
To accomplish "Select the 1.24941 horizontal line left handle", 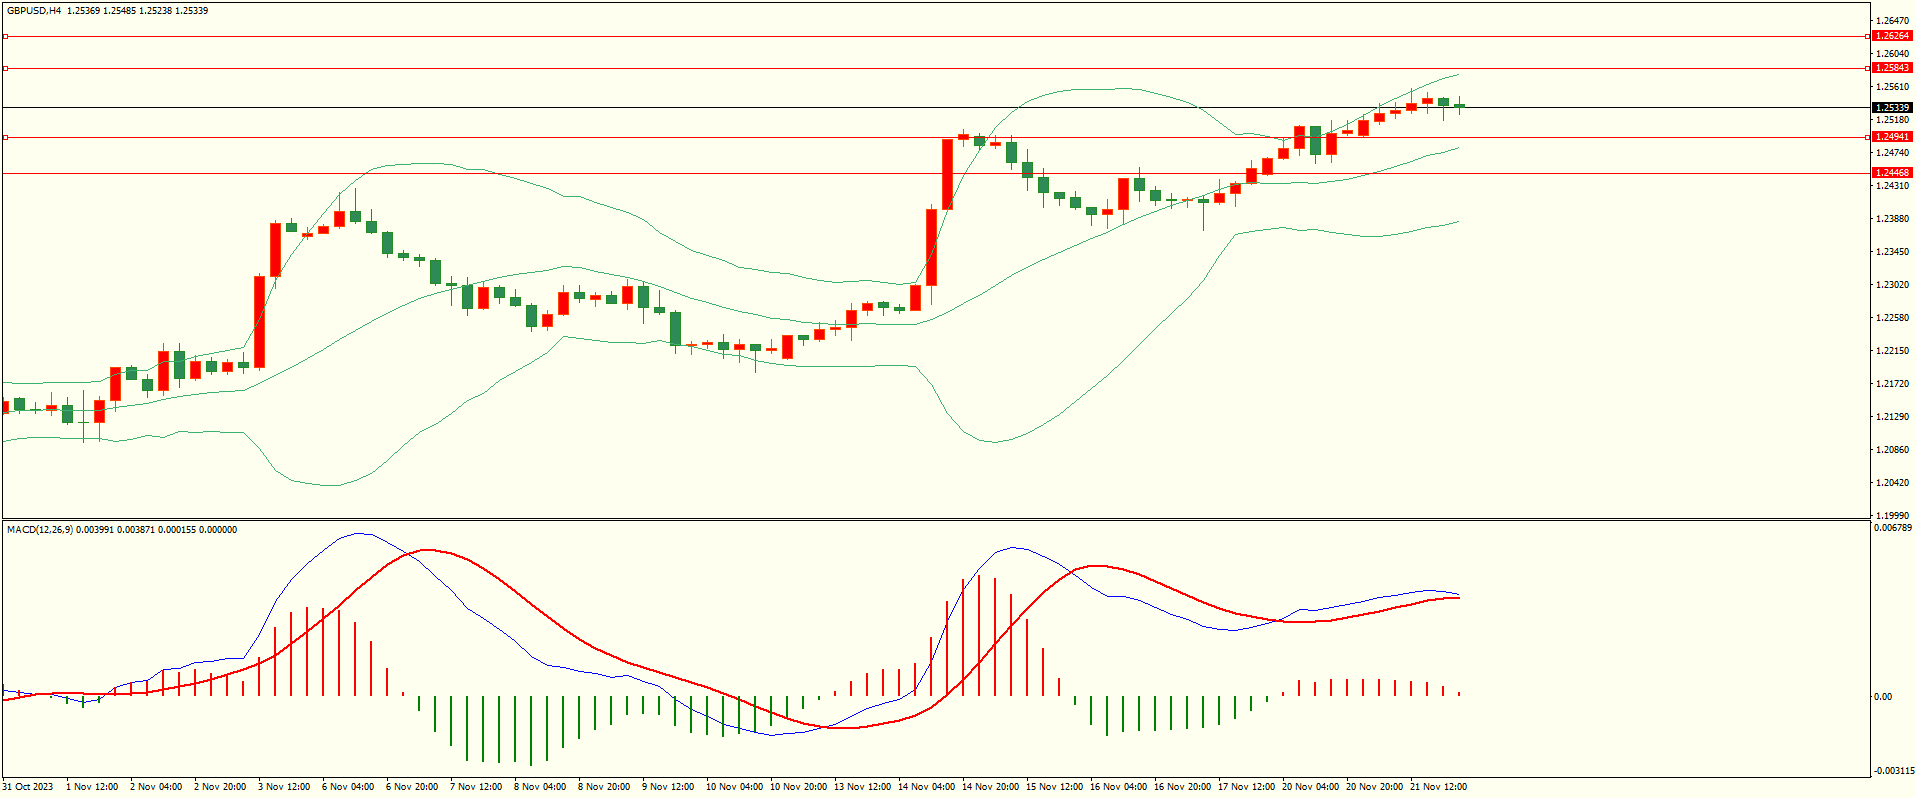I will point(5,137).
